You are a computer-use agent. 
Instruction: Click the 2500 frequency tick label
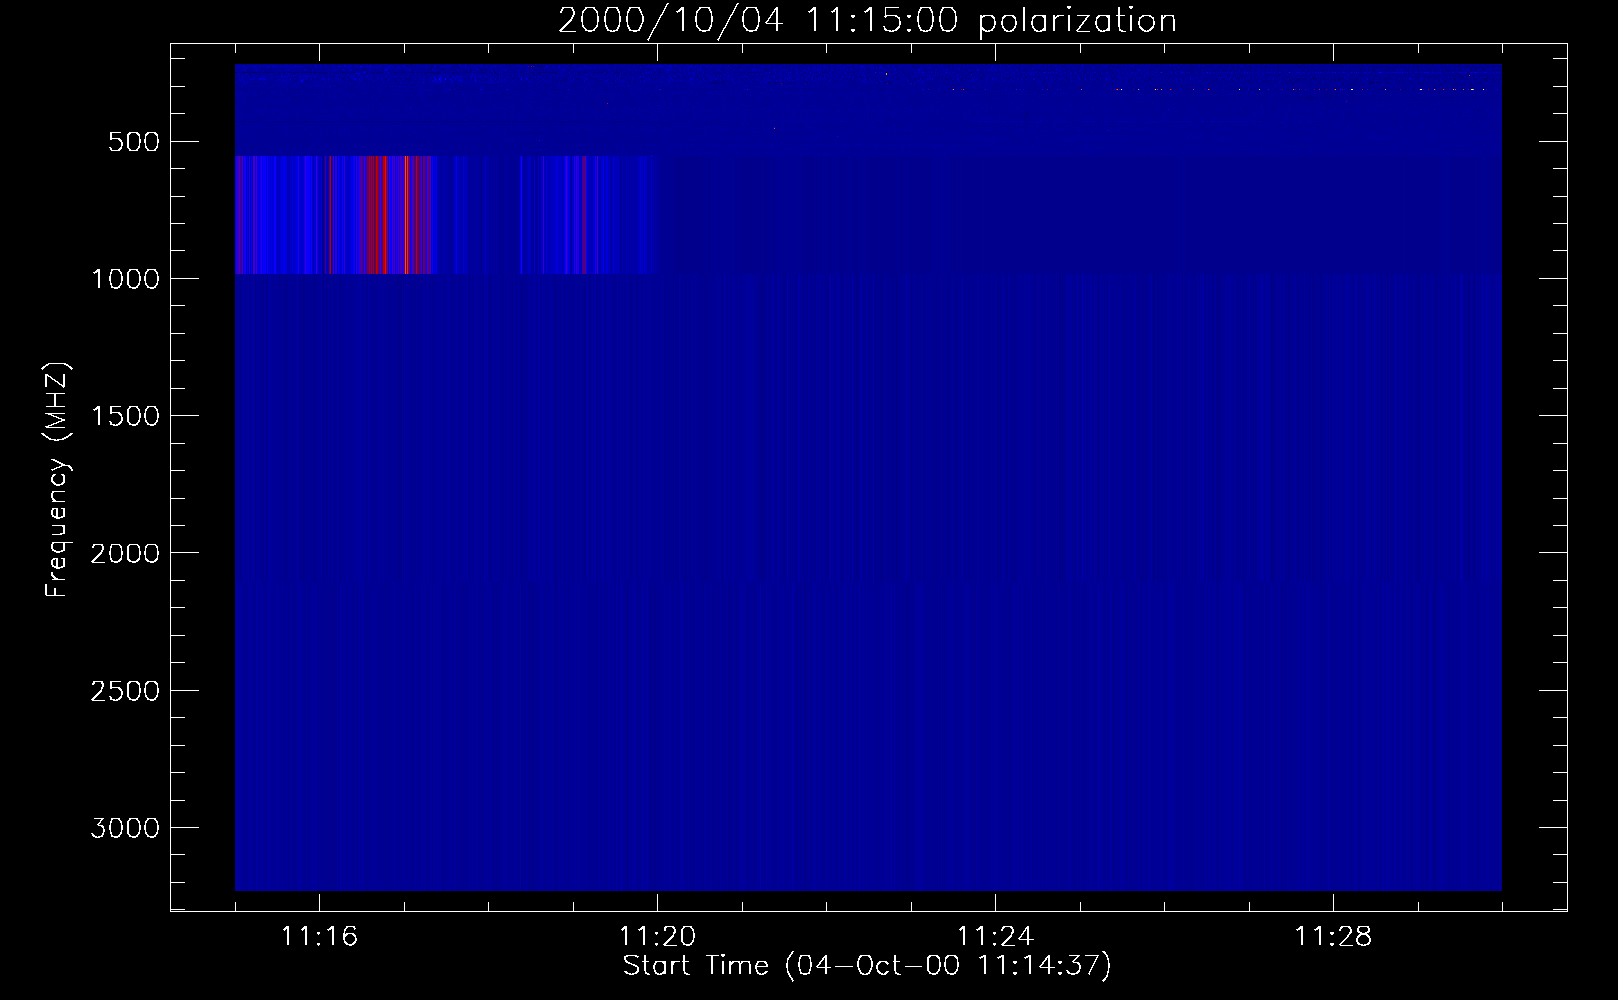125,691
